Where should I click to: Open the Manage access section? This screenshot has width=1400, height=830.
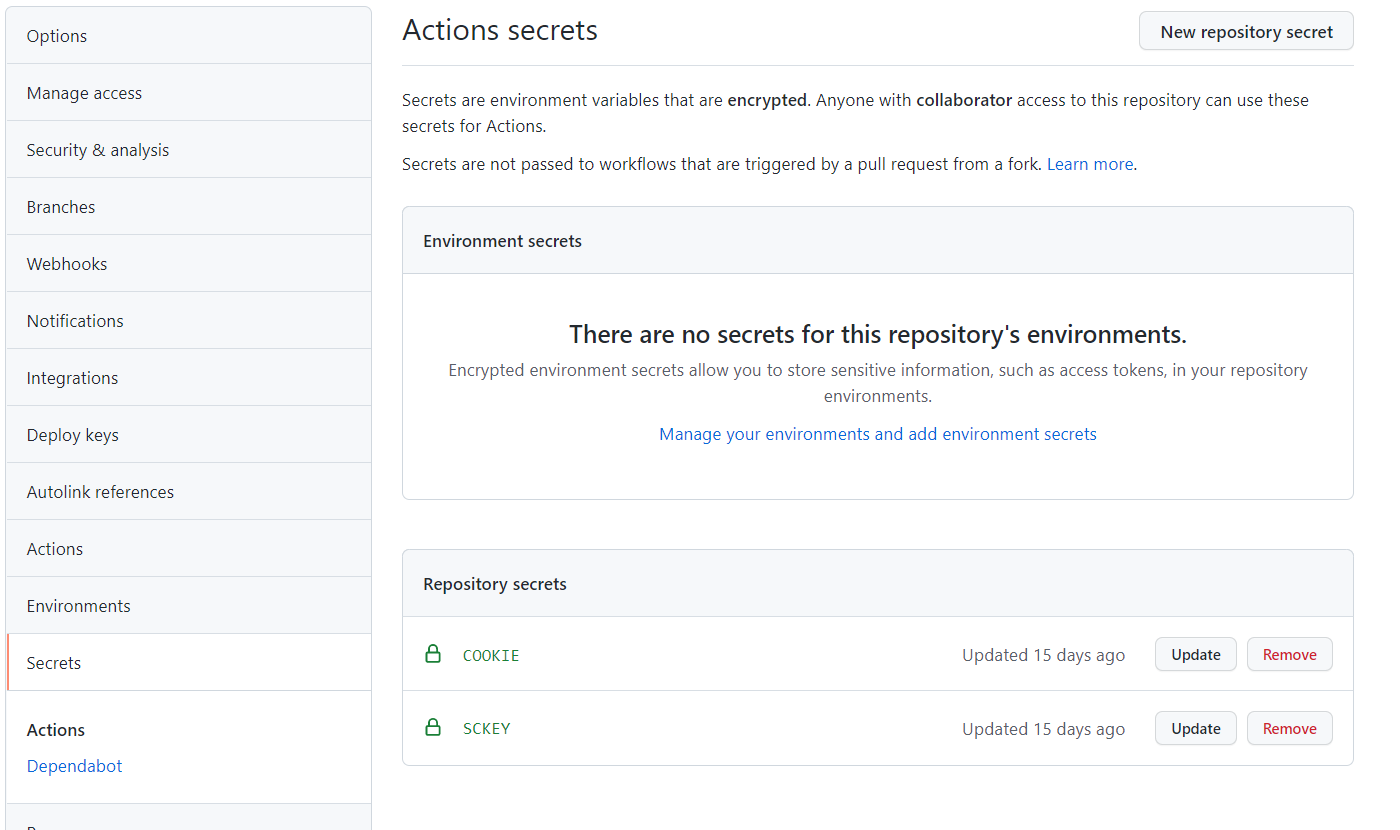coord(84,92)
